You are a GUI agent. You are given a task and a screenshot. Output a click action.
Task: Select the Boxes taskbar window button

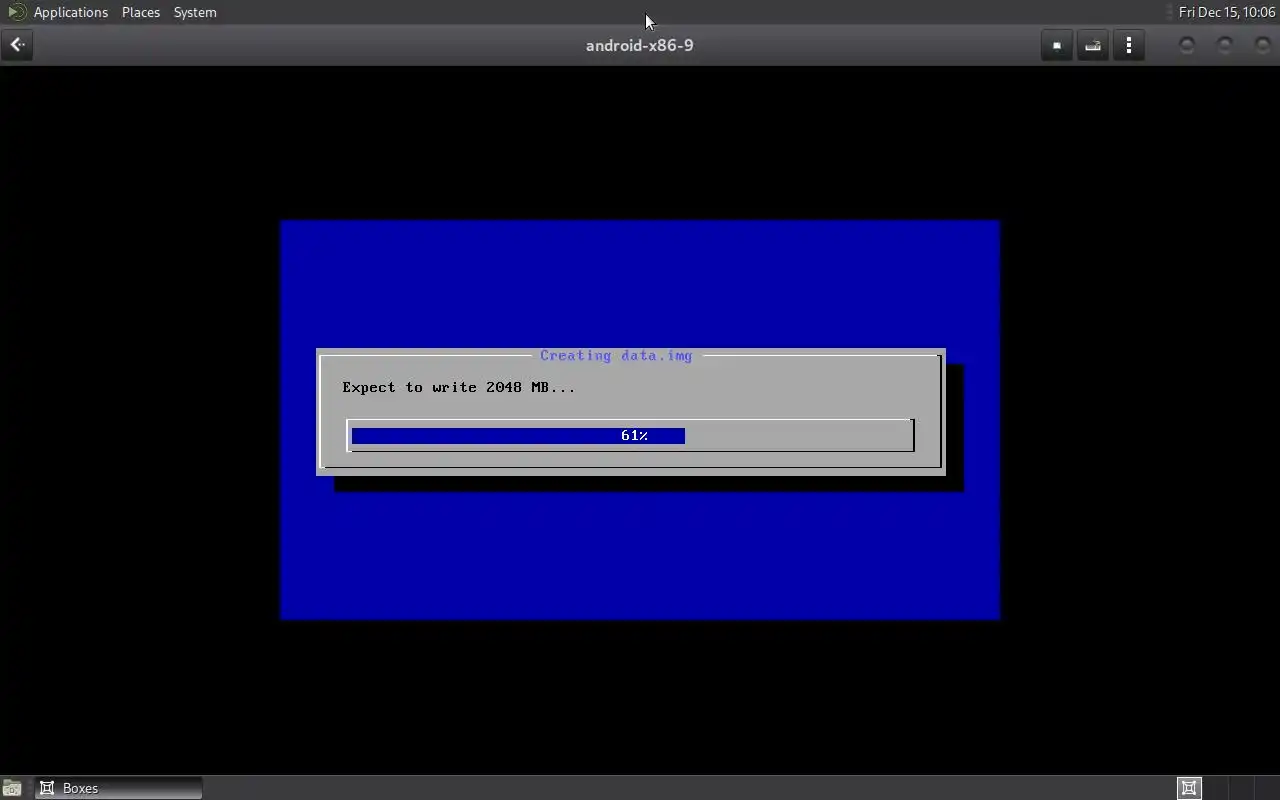pos(119,788)
